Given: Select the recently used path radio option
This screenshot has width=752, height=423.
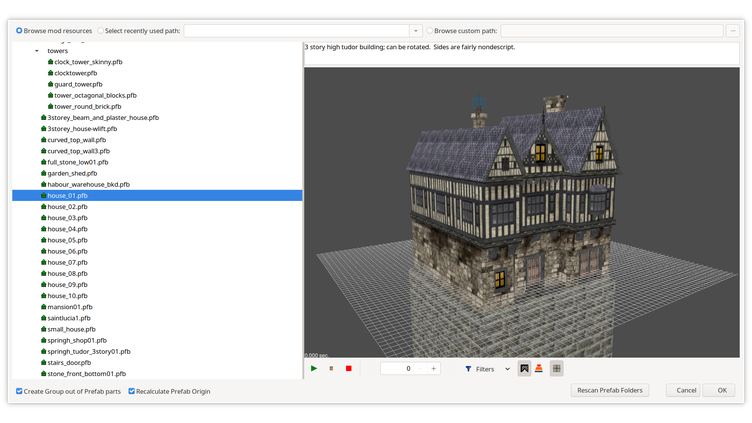Looking at the screenshot, I should point(101,31).
